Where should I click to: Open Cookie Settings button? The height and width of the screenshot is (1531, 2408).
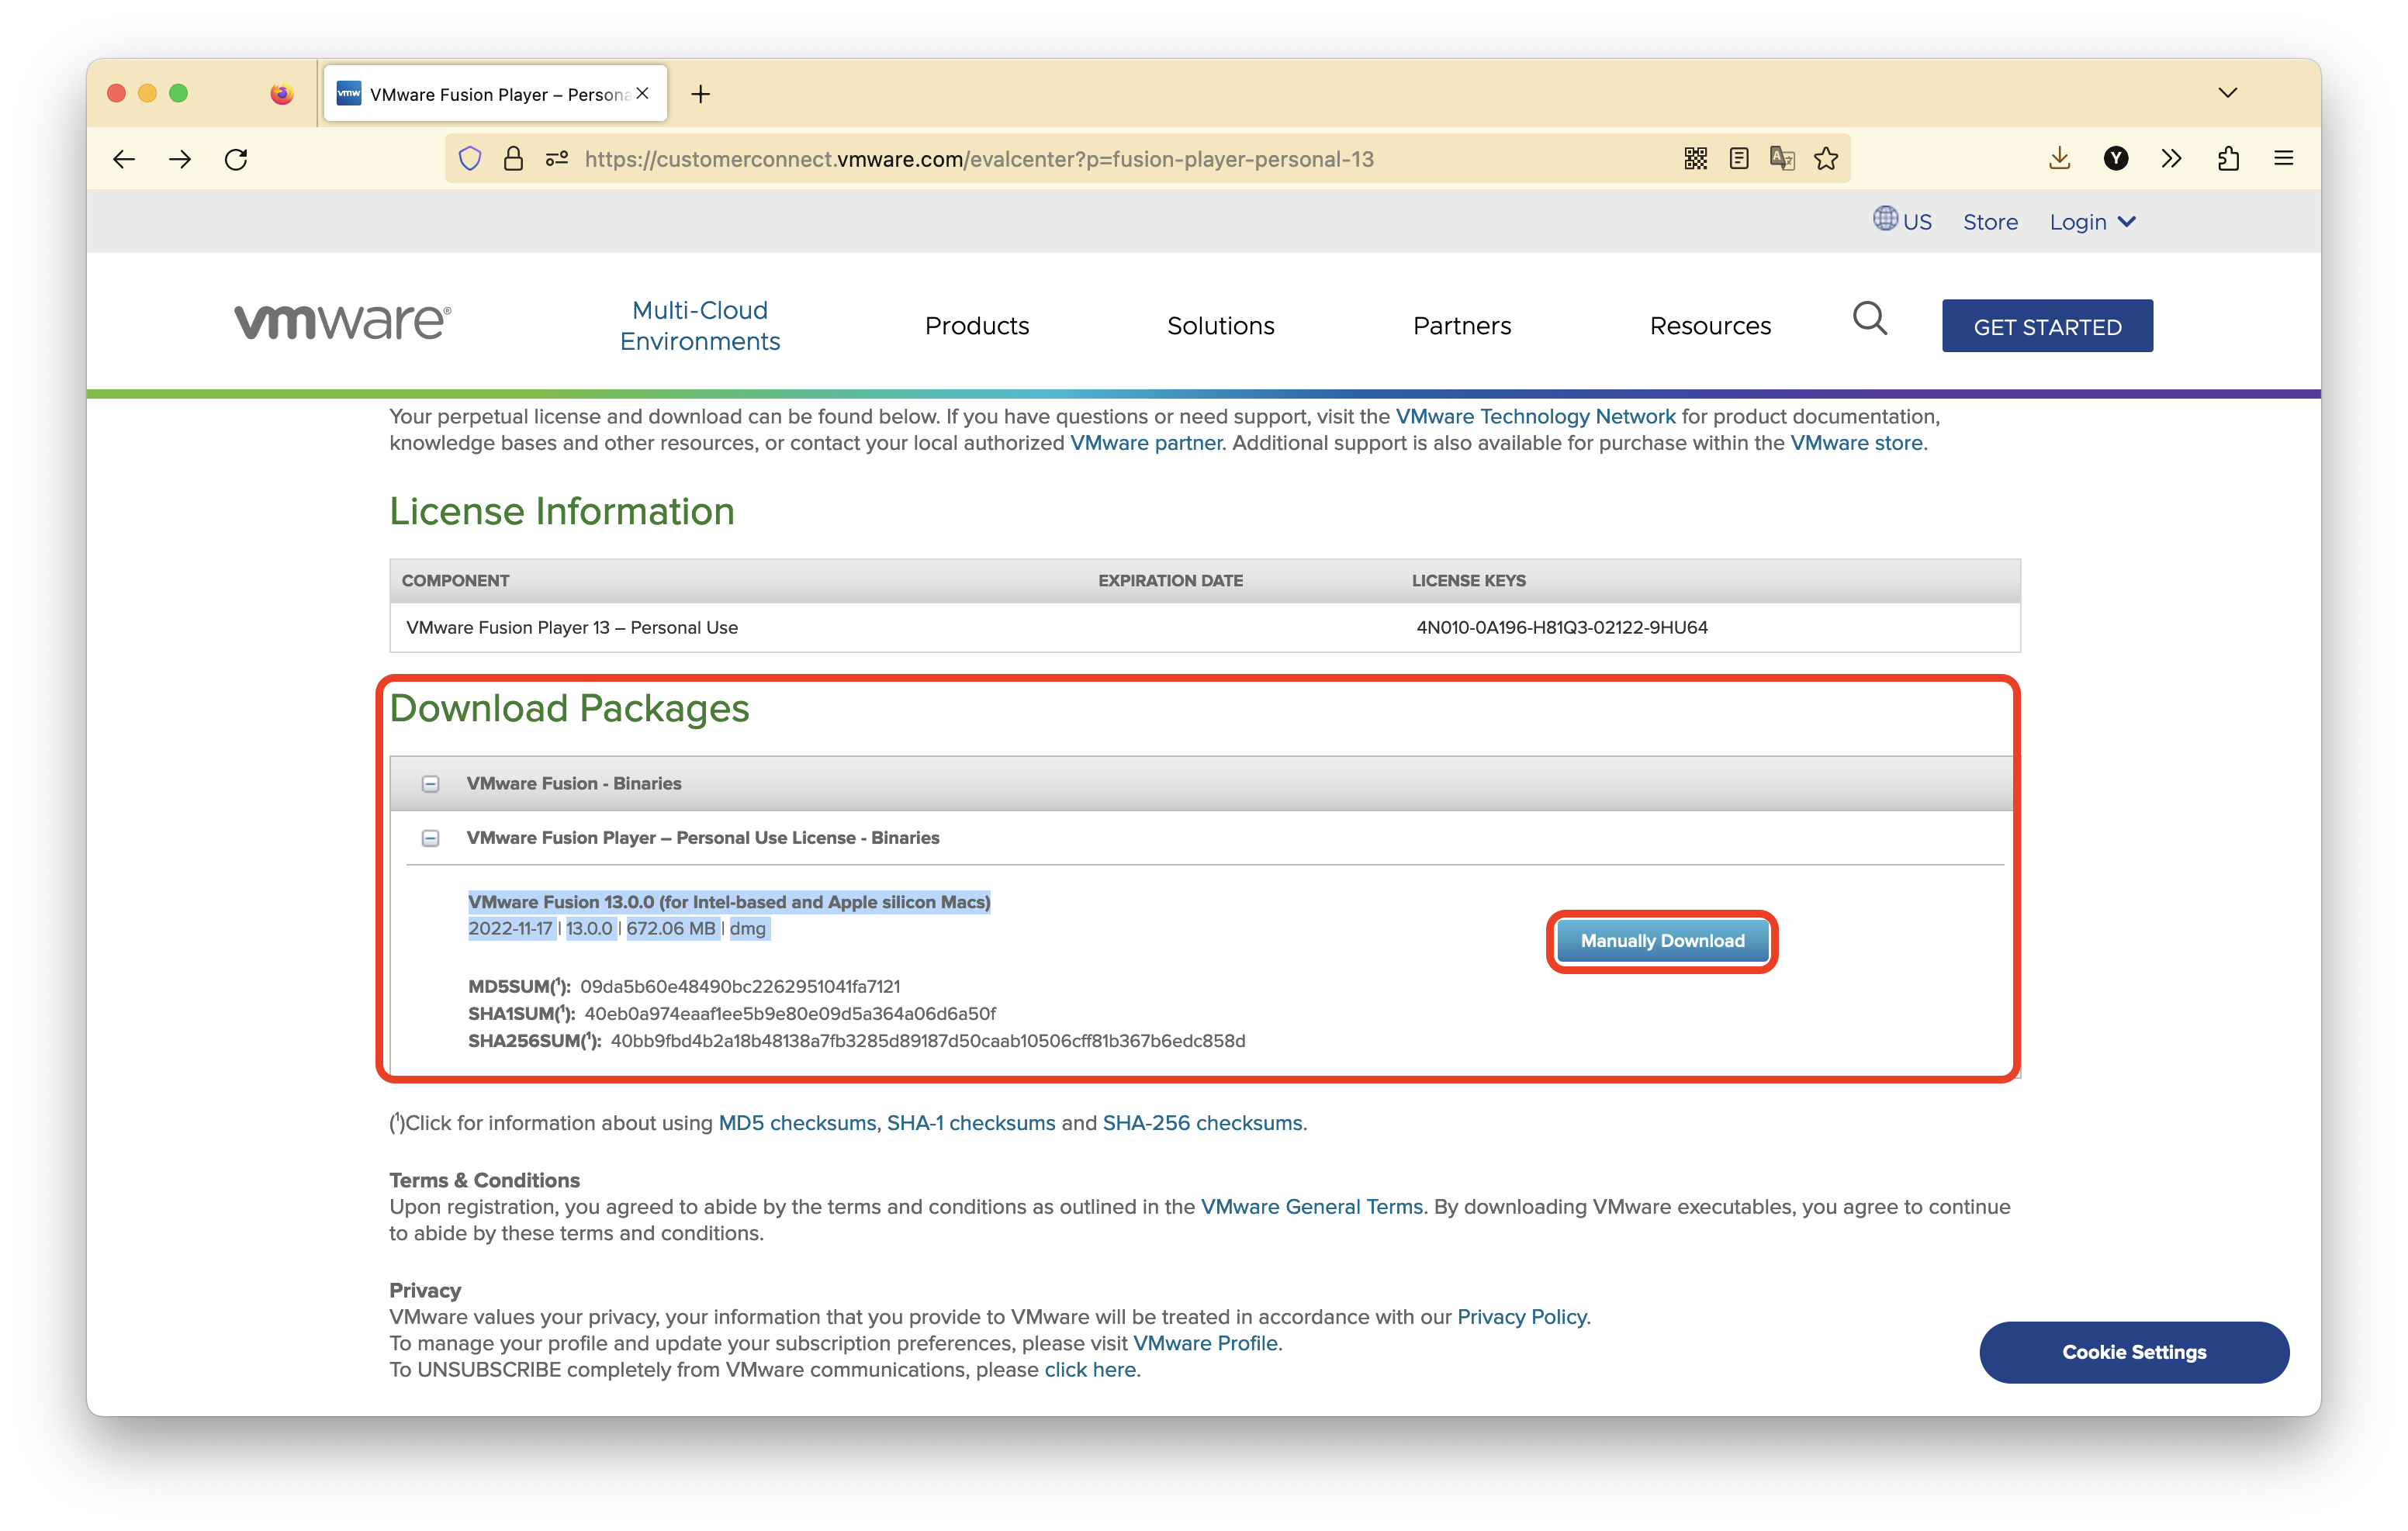2134,1353
